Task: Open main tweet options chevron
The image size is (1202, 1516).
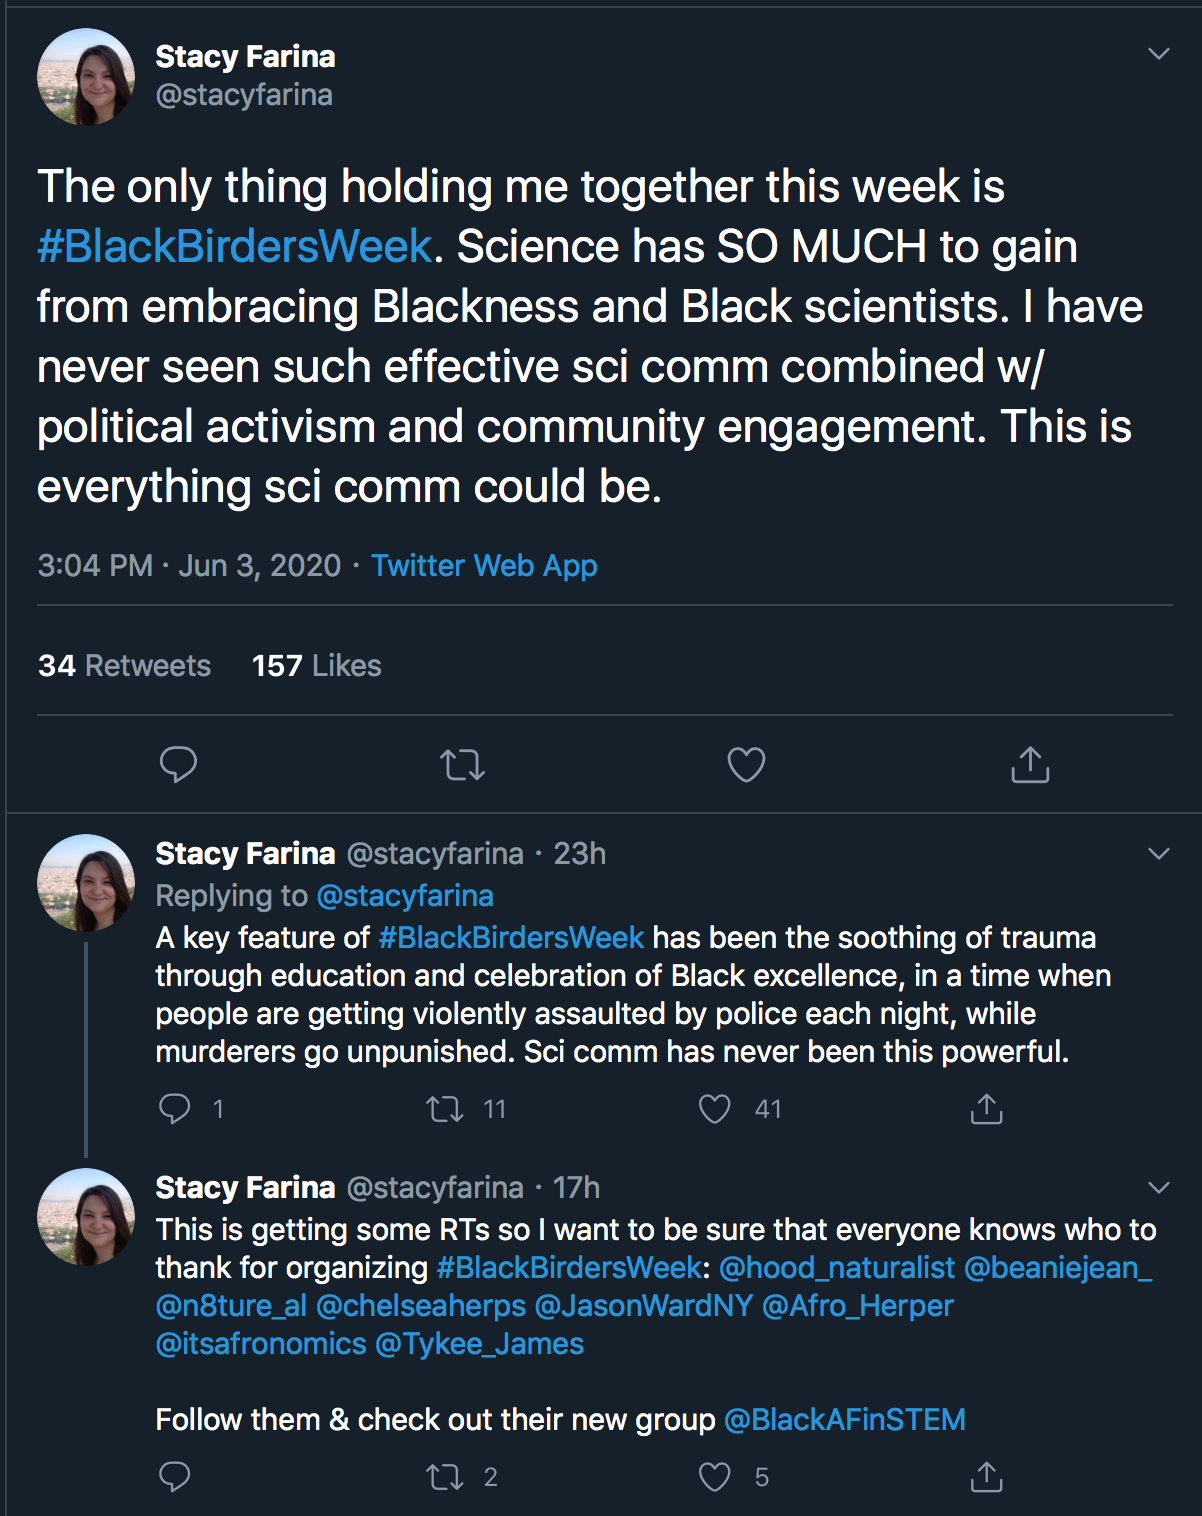Action: tap(1158, 54)
